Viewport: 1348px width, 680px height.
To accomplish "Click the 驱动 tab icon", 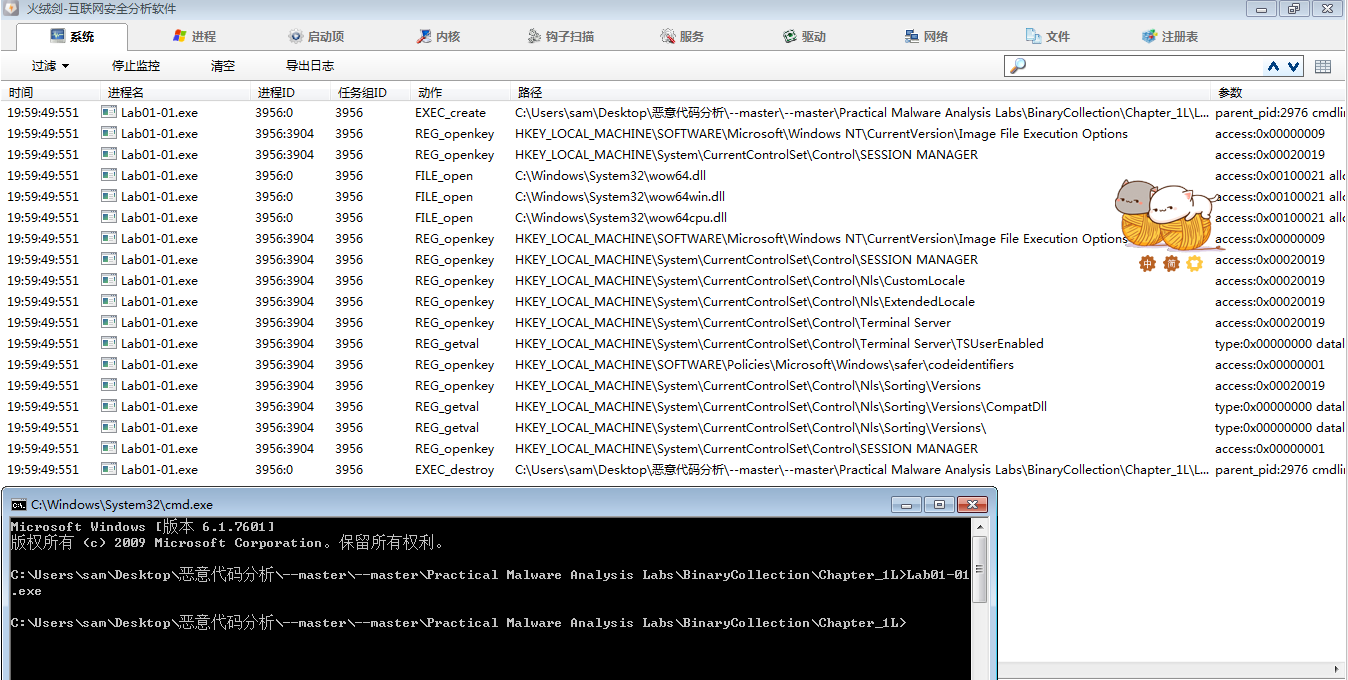I will point(790,36).
